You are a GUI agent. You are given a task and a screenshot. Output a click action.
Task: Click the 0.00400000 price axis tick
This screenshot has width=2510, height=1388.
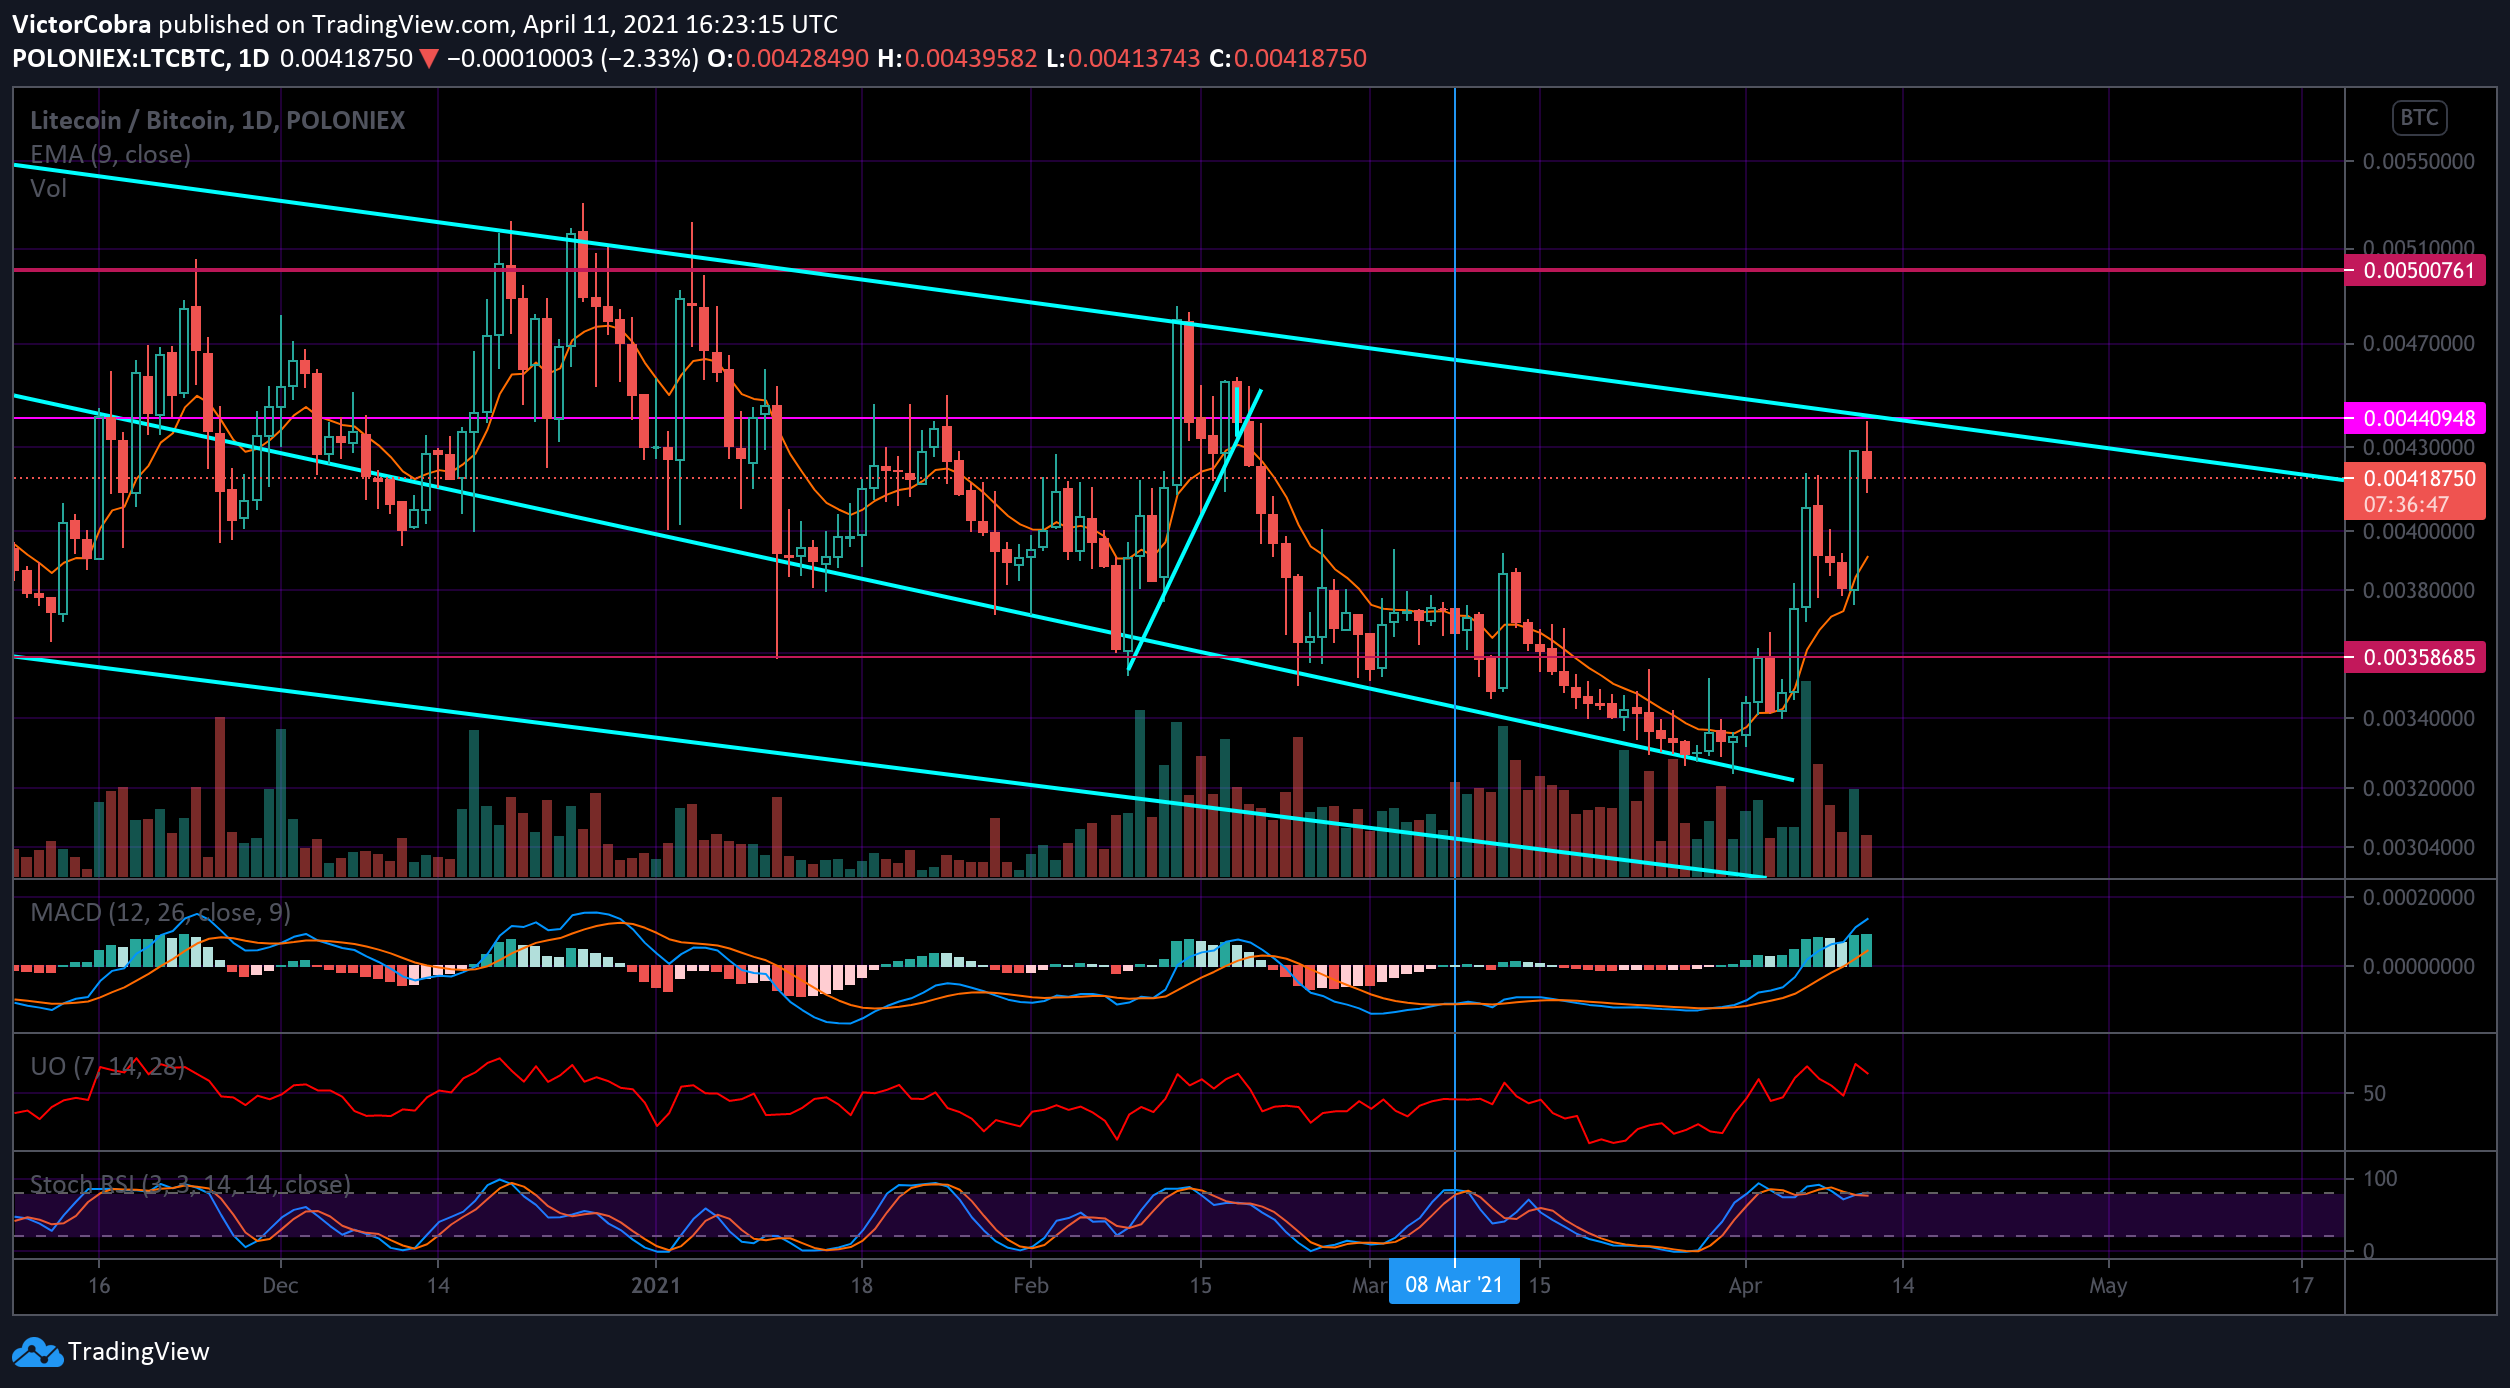point(2418,532)
